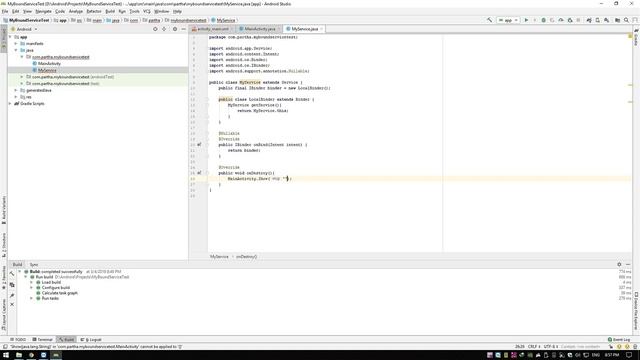Click the Make Project hammer icon
Image resolution: width=640 pixels, height=360 pixels.
click(489, 20)
